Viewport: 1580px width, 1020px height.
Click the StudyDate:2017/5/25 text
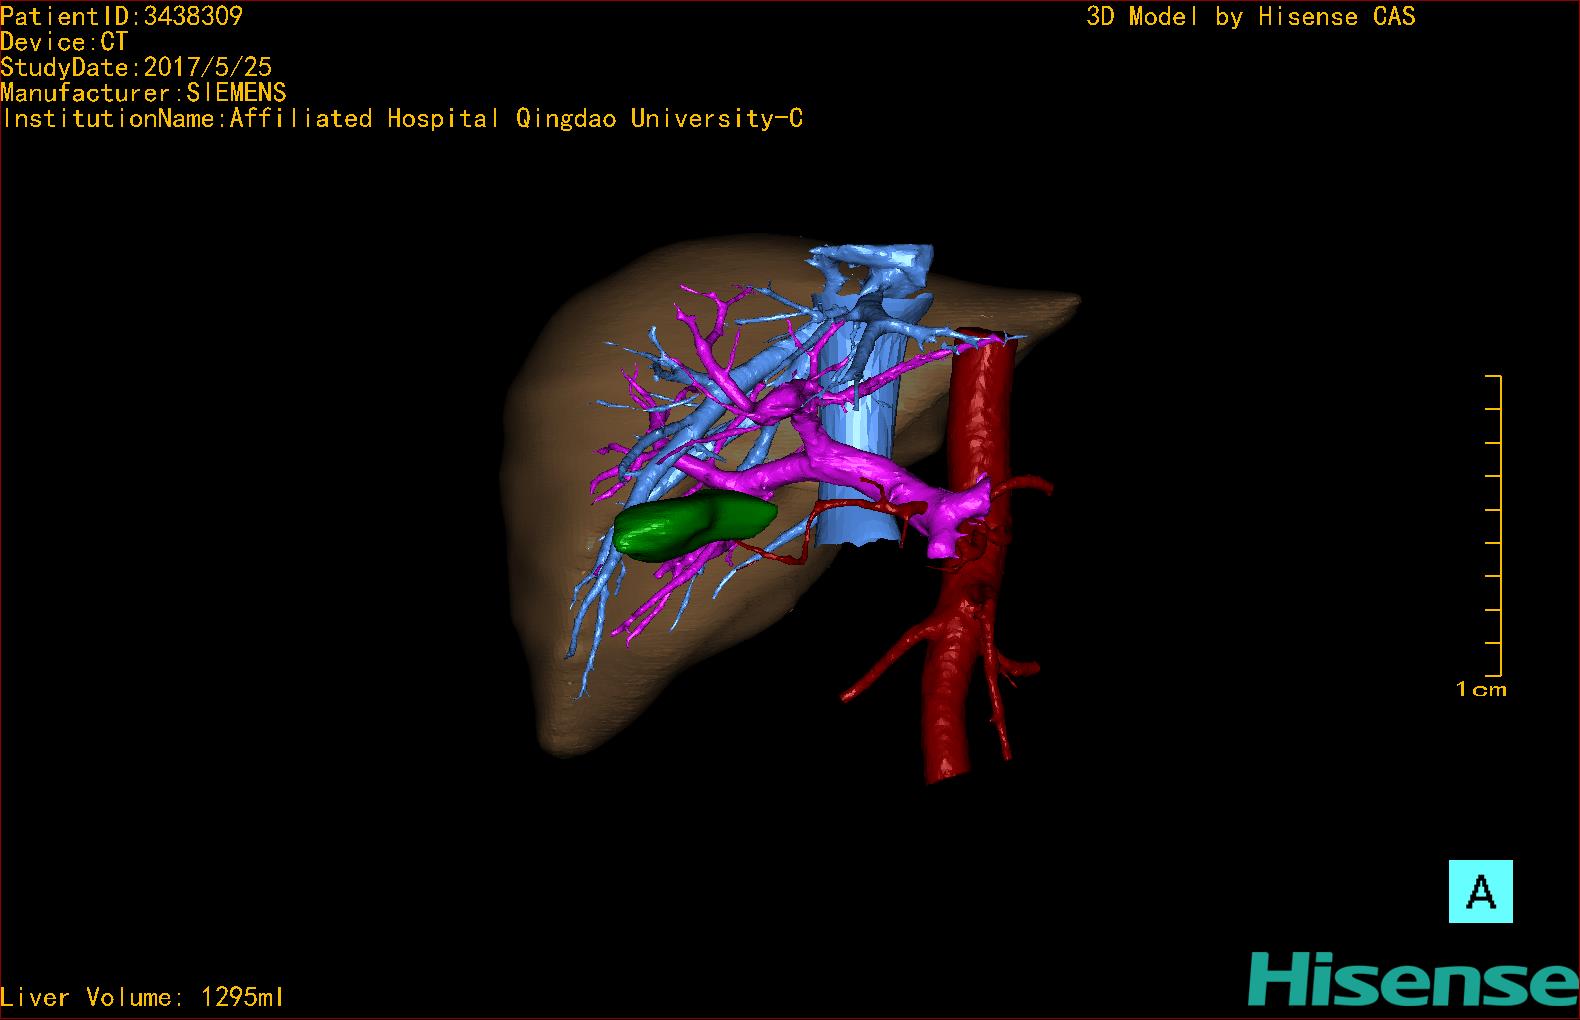click(x=136, y=67)
